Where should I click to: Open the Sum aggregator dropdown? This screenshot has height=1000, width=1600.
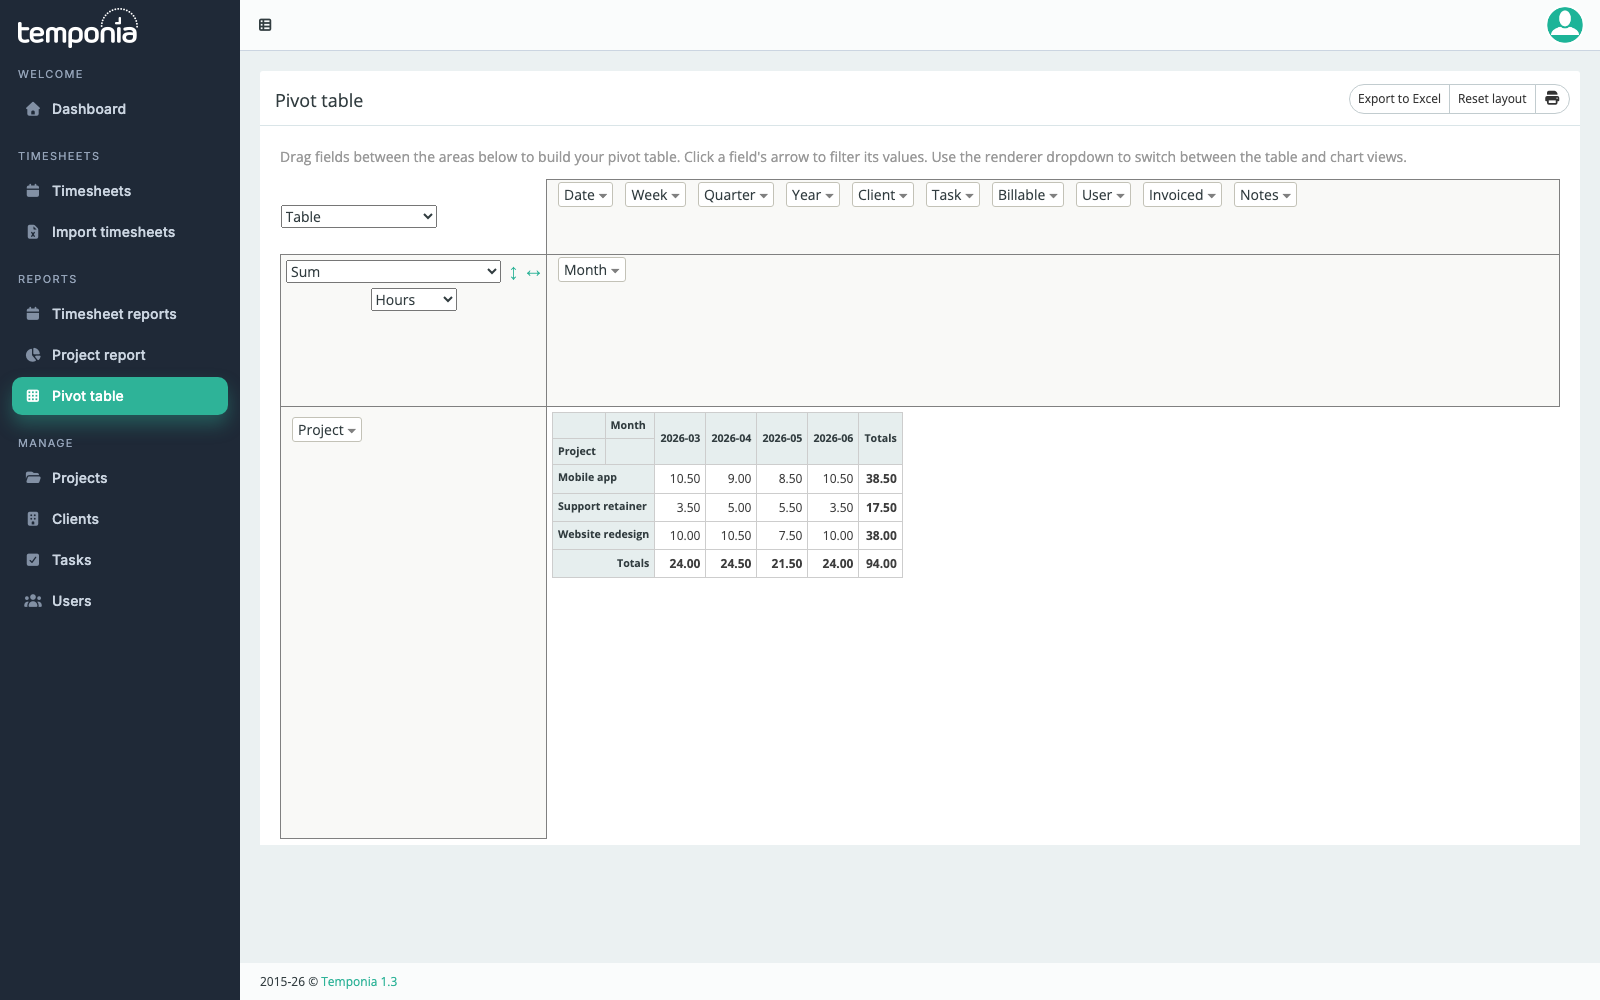(x=393, y=272)
